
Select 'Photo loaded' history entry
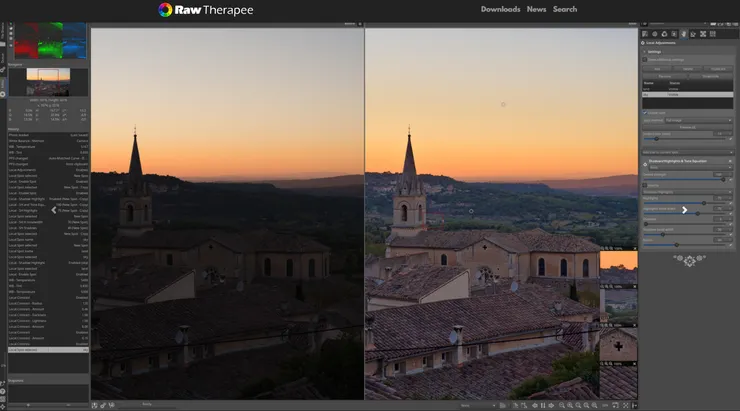tap(48, 135)
